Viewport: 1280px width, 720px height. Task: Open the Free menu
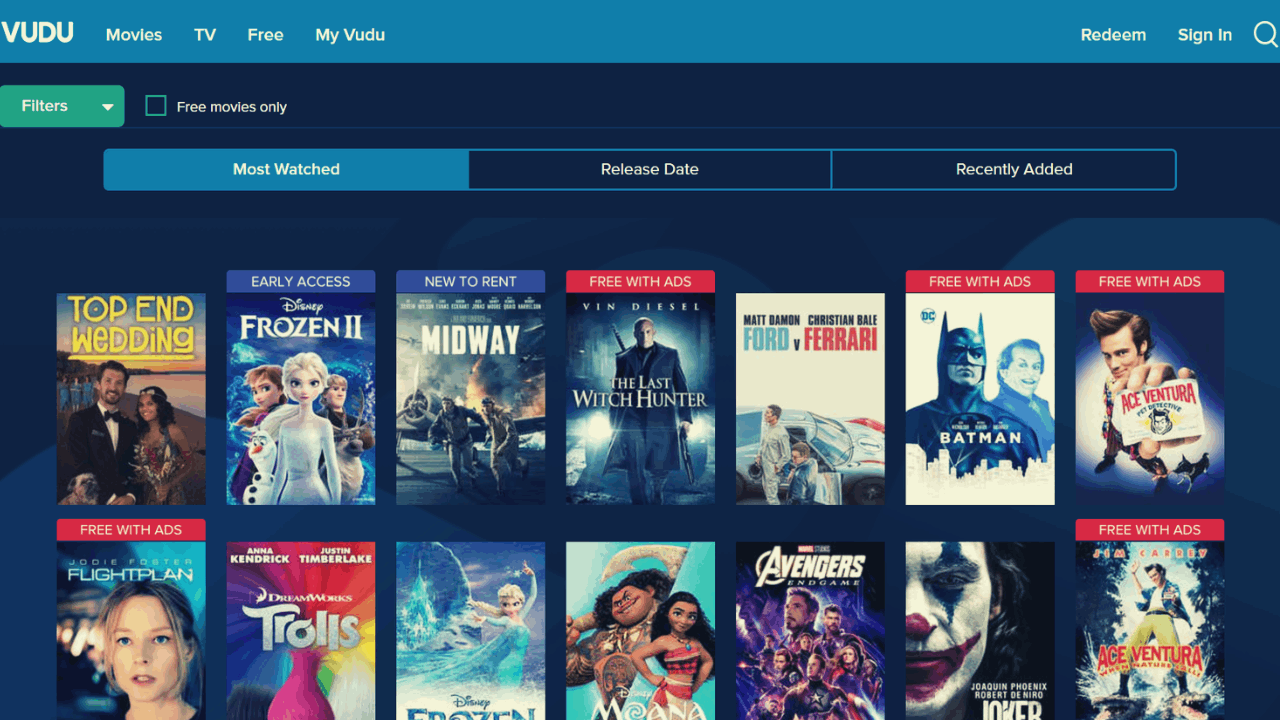click(265, 35)
